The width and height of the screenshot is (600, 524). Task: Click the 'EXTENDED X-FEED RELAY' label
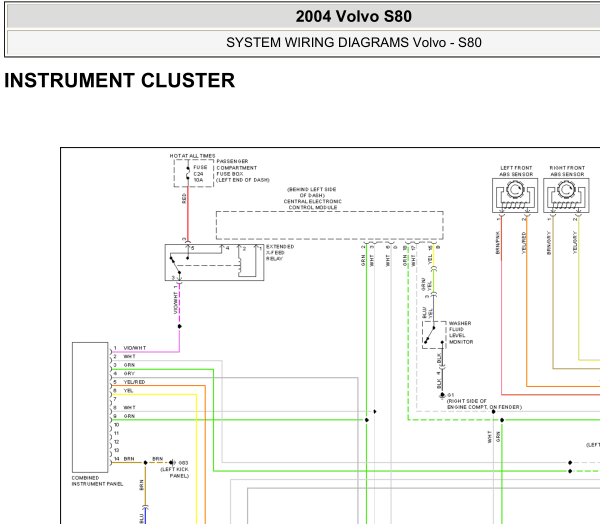click(280, 253)
